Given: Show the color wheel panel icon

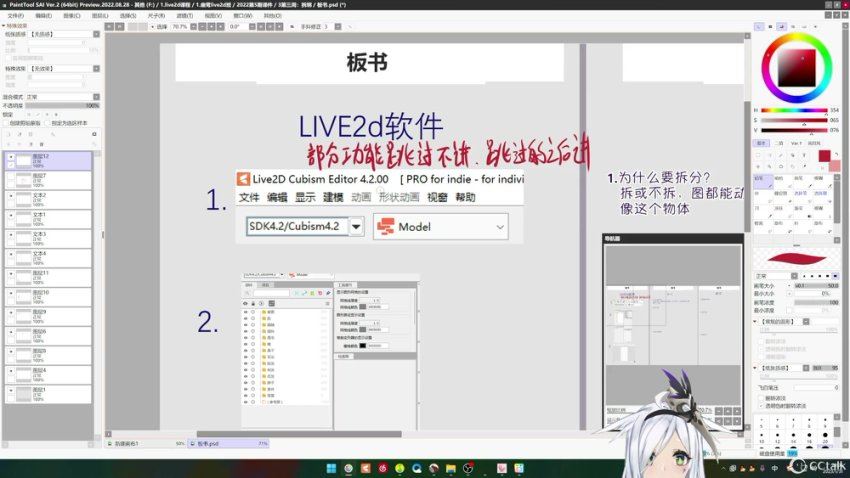Looking at the screenshot, I should (x=758, y=26).
